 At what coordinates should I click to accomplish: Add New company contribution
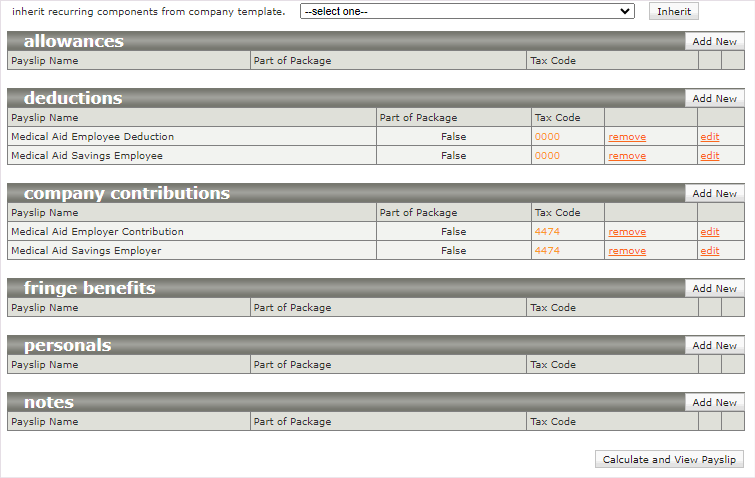714,194
